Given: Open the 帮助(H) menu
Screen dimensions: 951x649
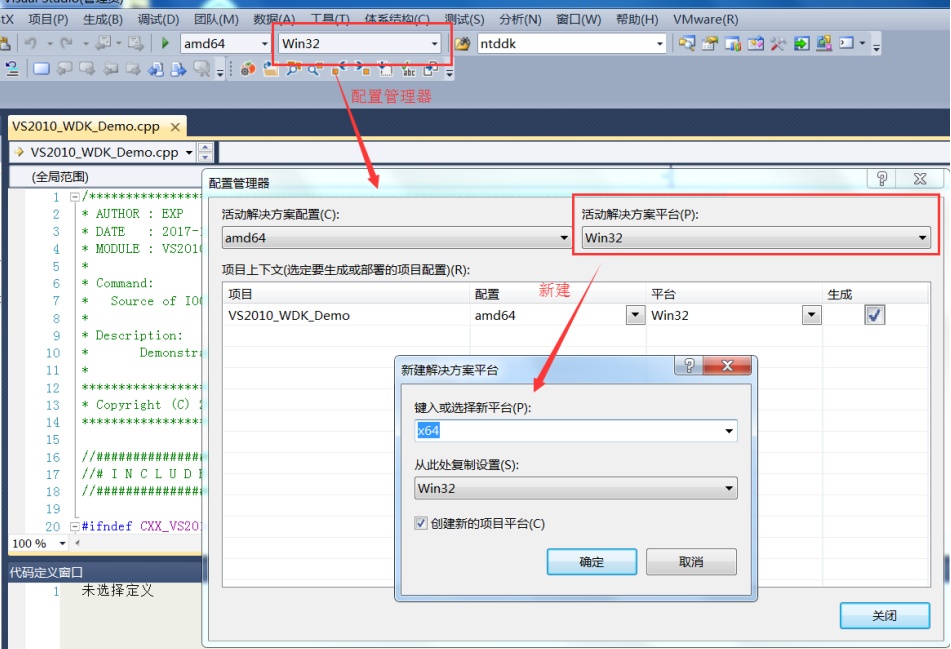Looking at the screenshot, I should click(x=637, y=19).
